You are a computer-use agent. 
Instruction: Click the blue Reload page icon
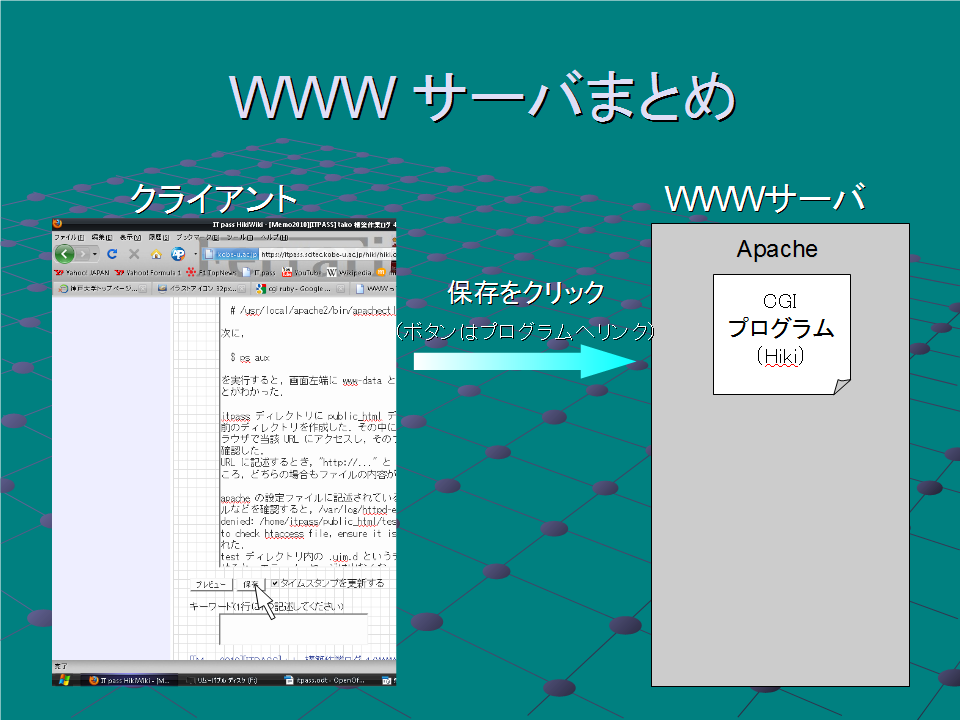pos(113,254)
